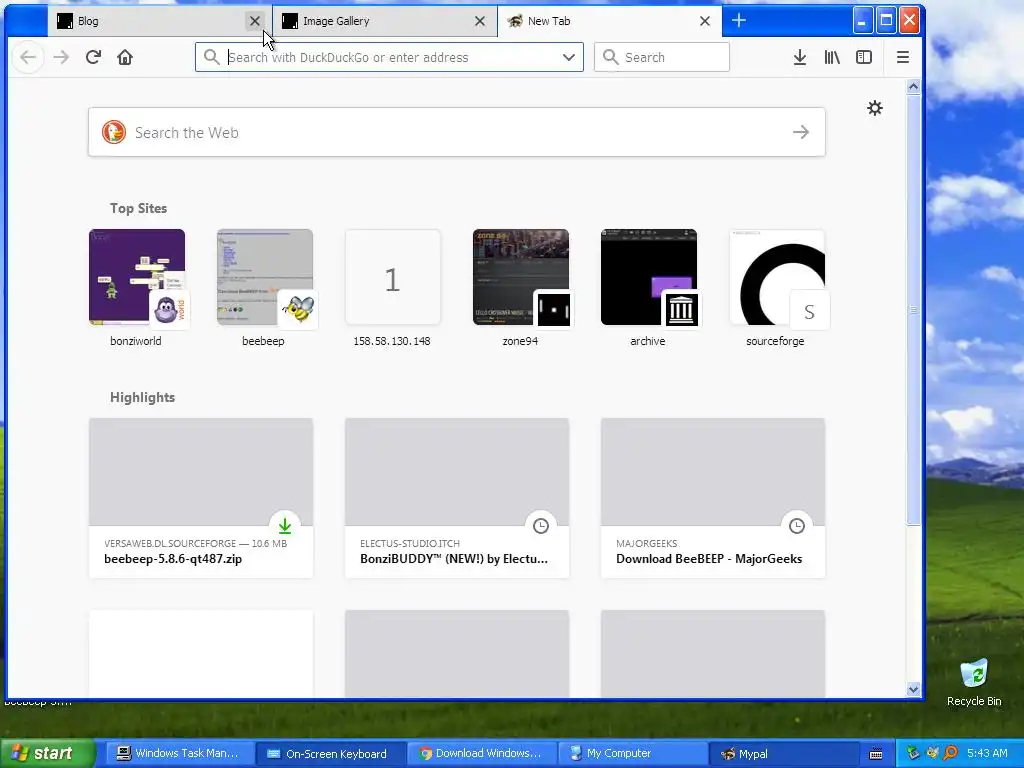The height and width of the screenshot is (768, 1024).
Task: Close the Blog tab
Action: (255, 21)
